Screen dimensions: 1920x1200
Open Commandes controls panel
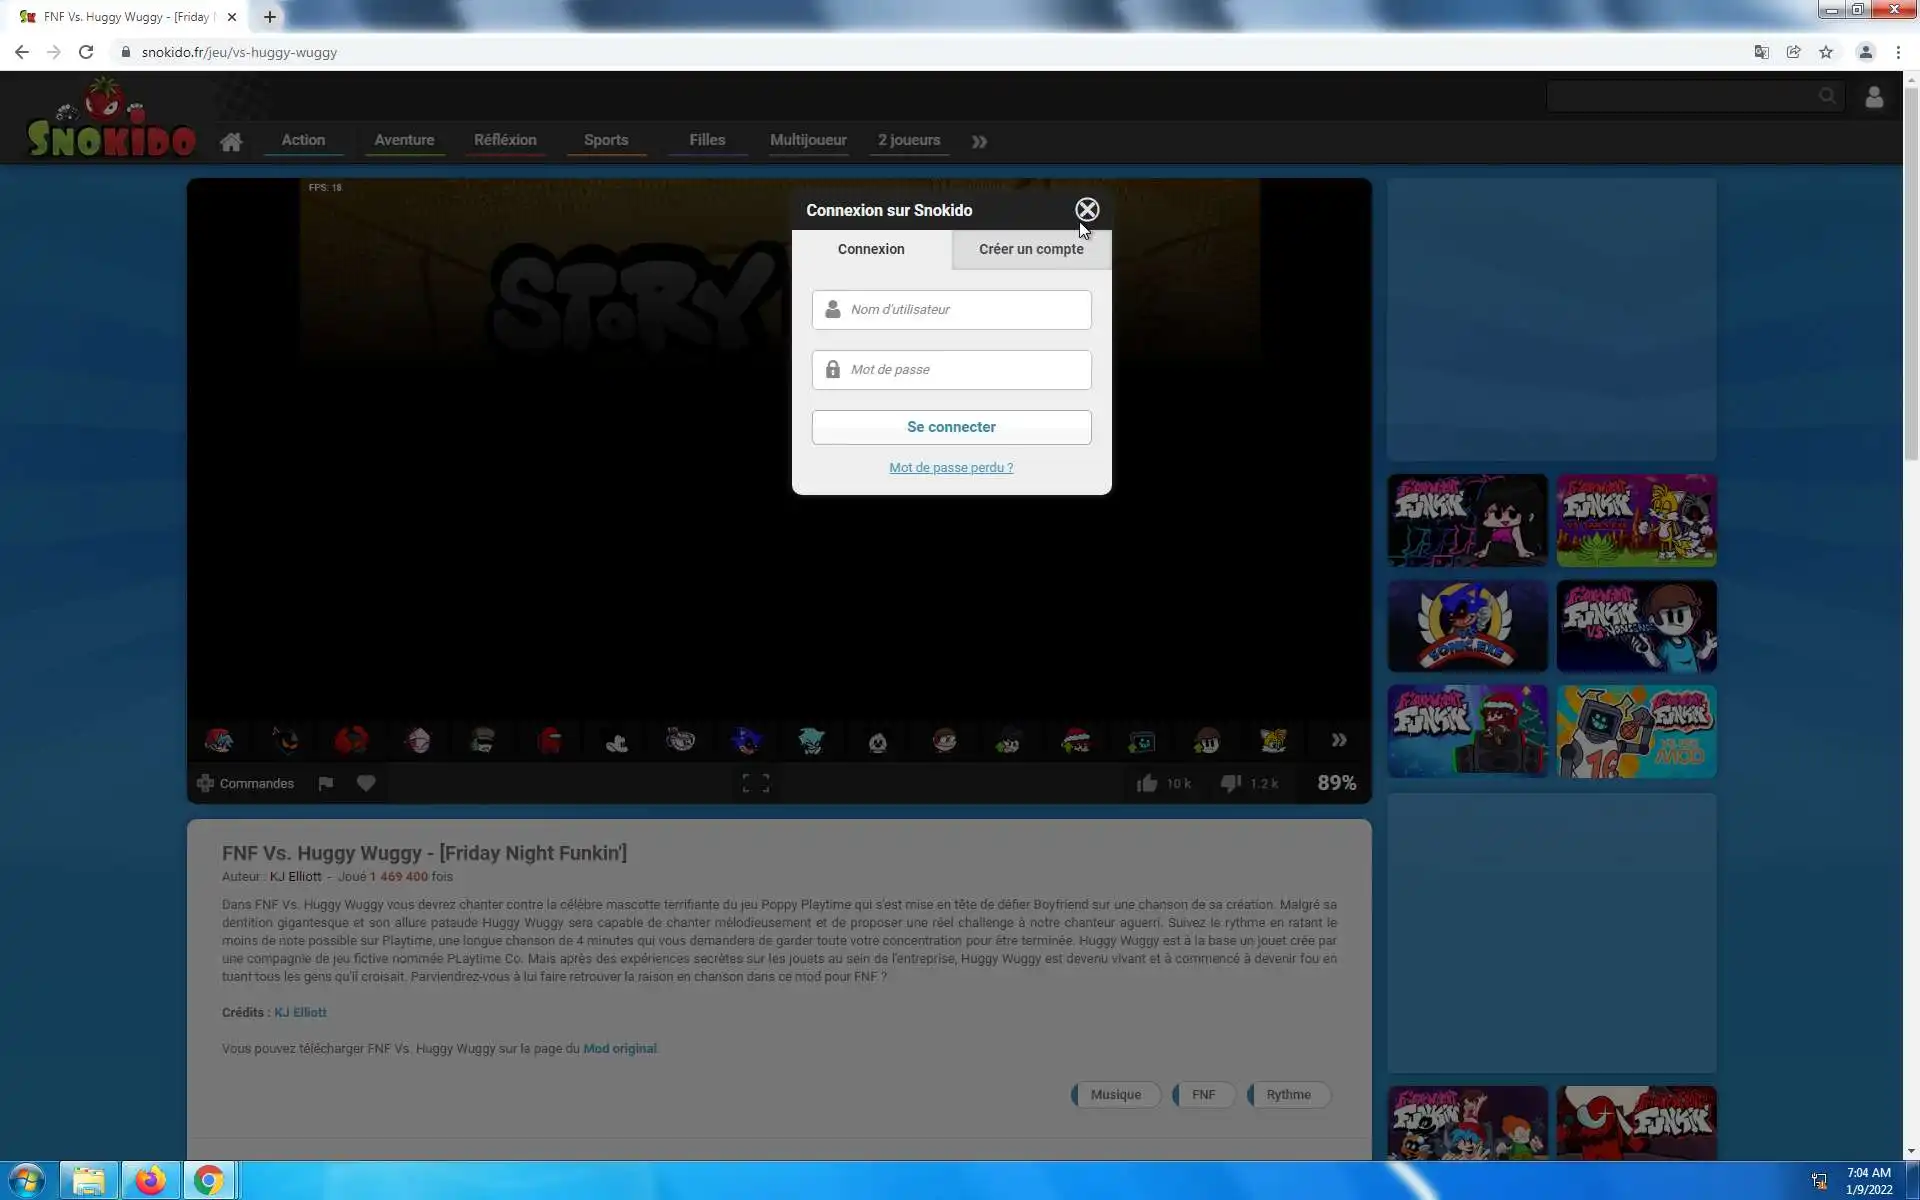click(245, 783)
